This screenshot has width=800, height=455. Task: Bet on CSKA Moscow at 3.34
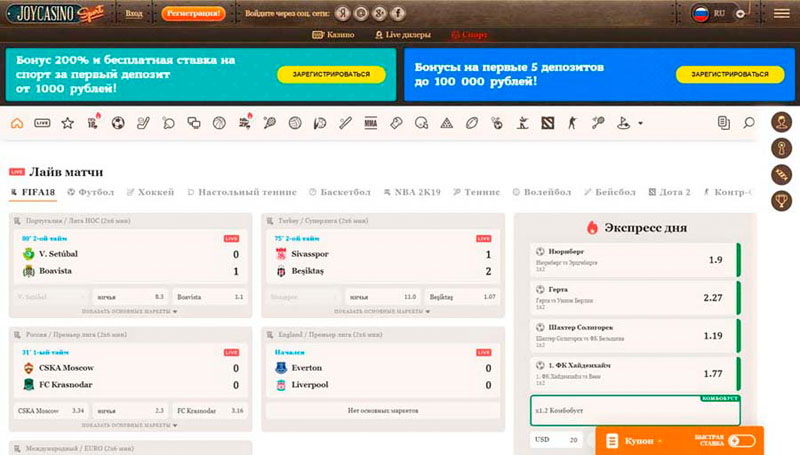(x=51, y=411)
